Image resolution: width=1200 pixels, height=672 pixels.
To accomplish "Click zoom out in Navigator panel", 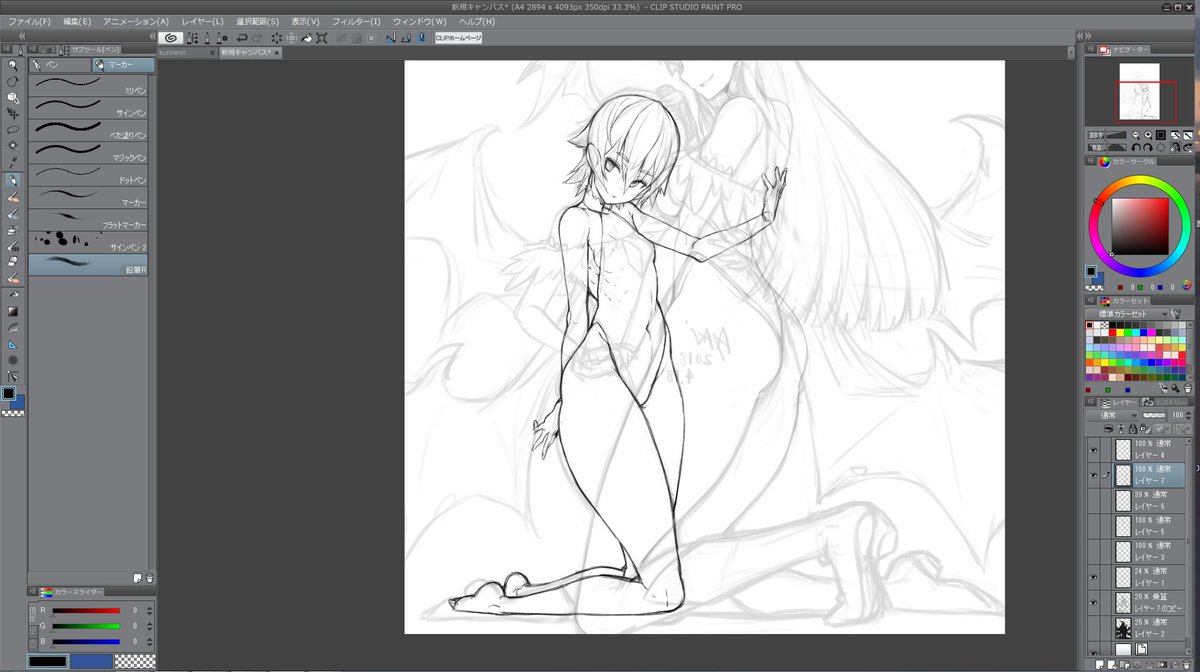I will pyautogui.click(x=1136, y=135).
